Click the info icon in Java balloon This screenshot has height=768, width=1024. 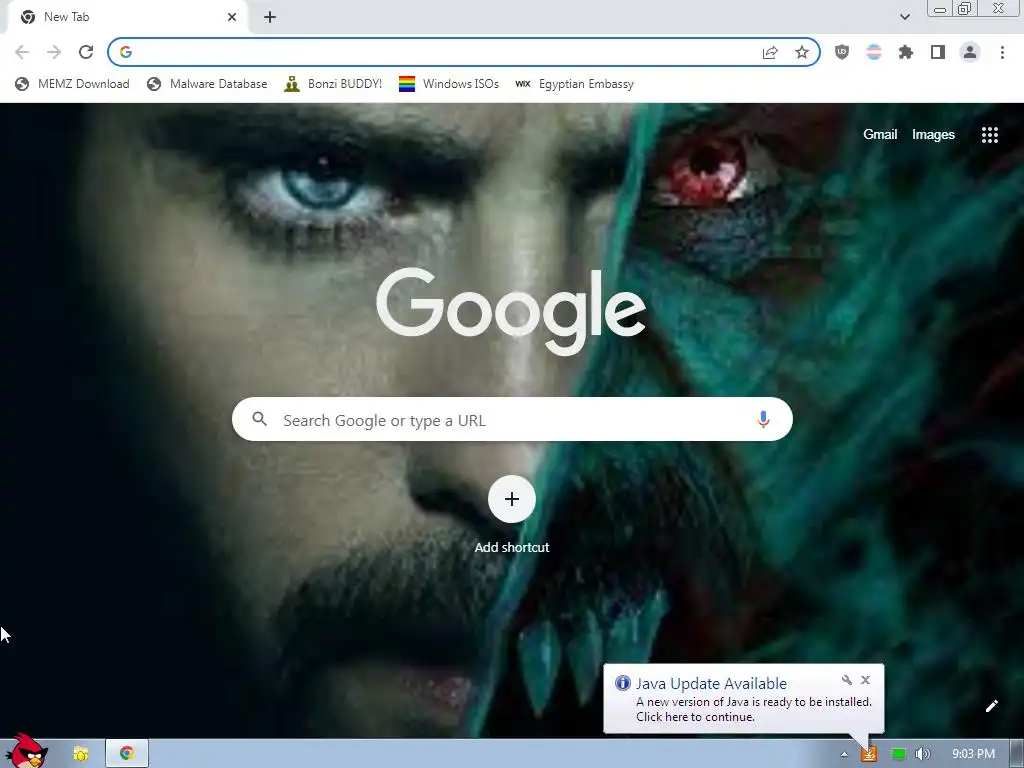point(622,683)
